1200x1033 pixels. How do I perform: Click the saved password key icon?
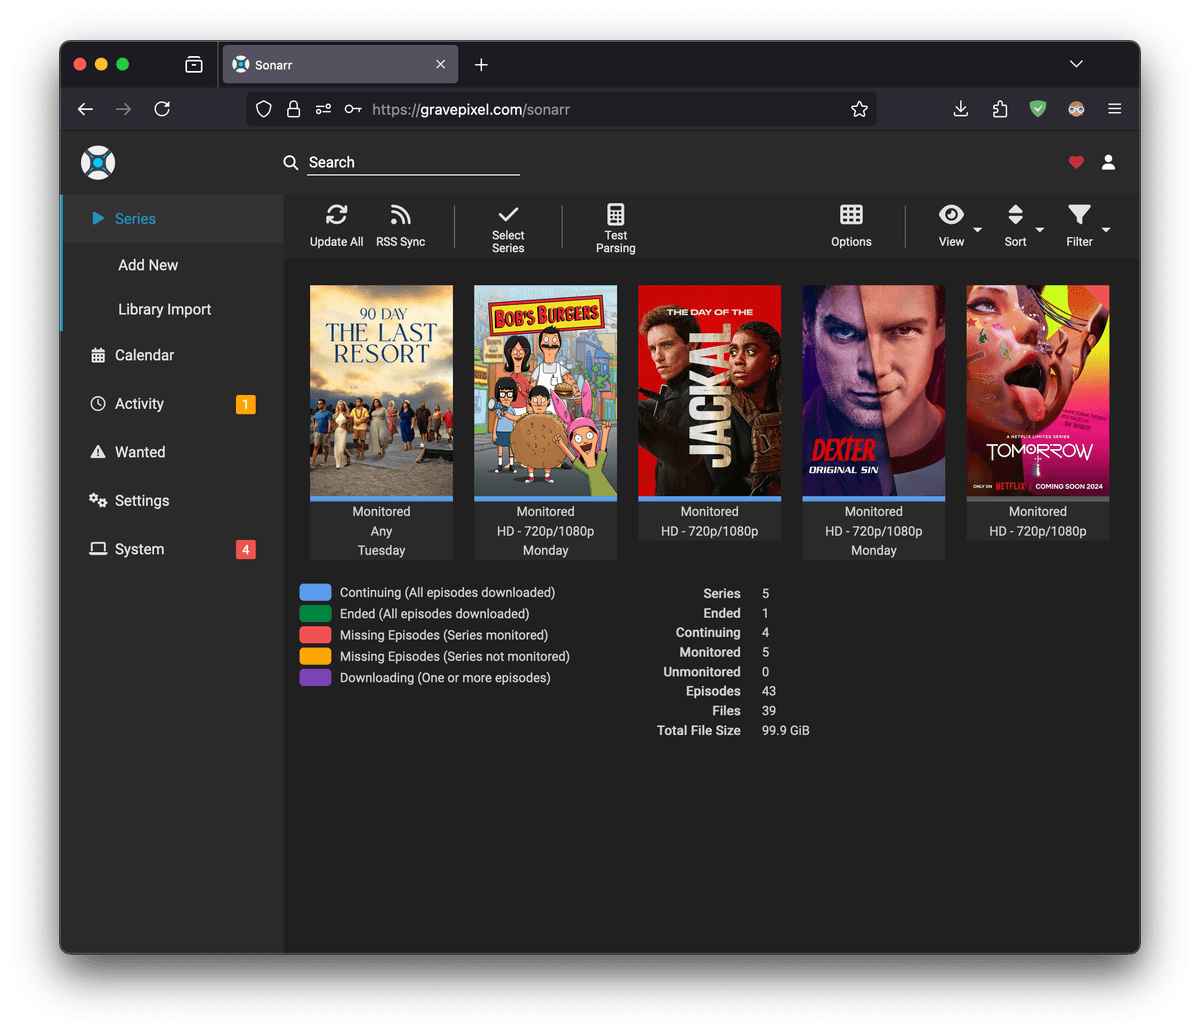[x=353, y=109]
